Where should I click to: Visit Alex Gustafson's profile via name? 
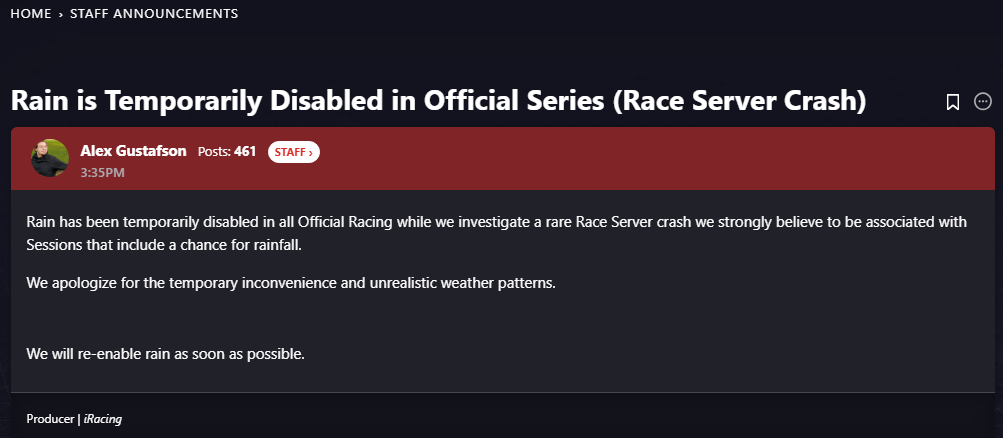(x=133, y=151)
